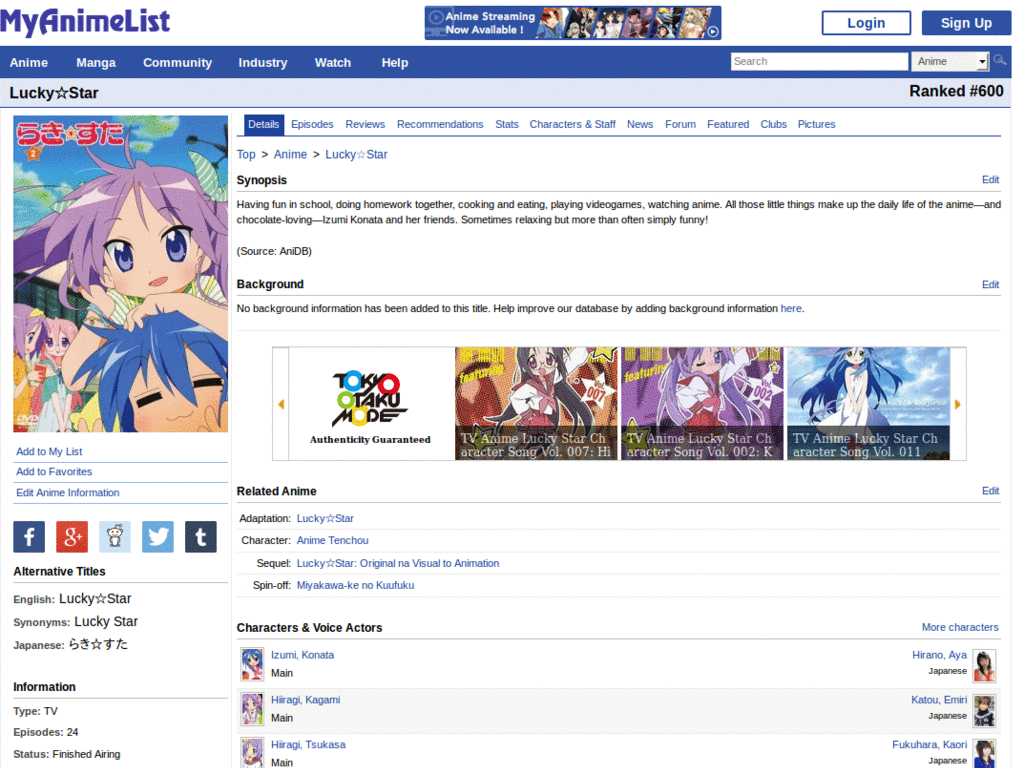The height and width of the screenshot is (768, 1024).
Task: Select the Add to My List link
Action: pos(49,451)
